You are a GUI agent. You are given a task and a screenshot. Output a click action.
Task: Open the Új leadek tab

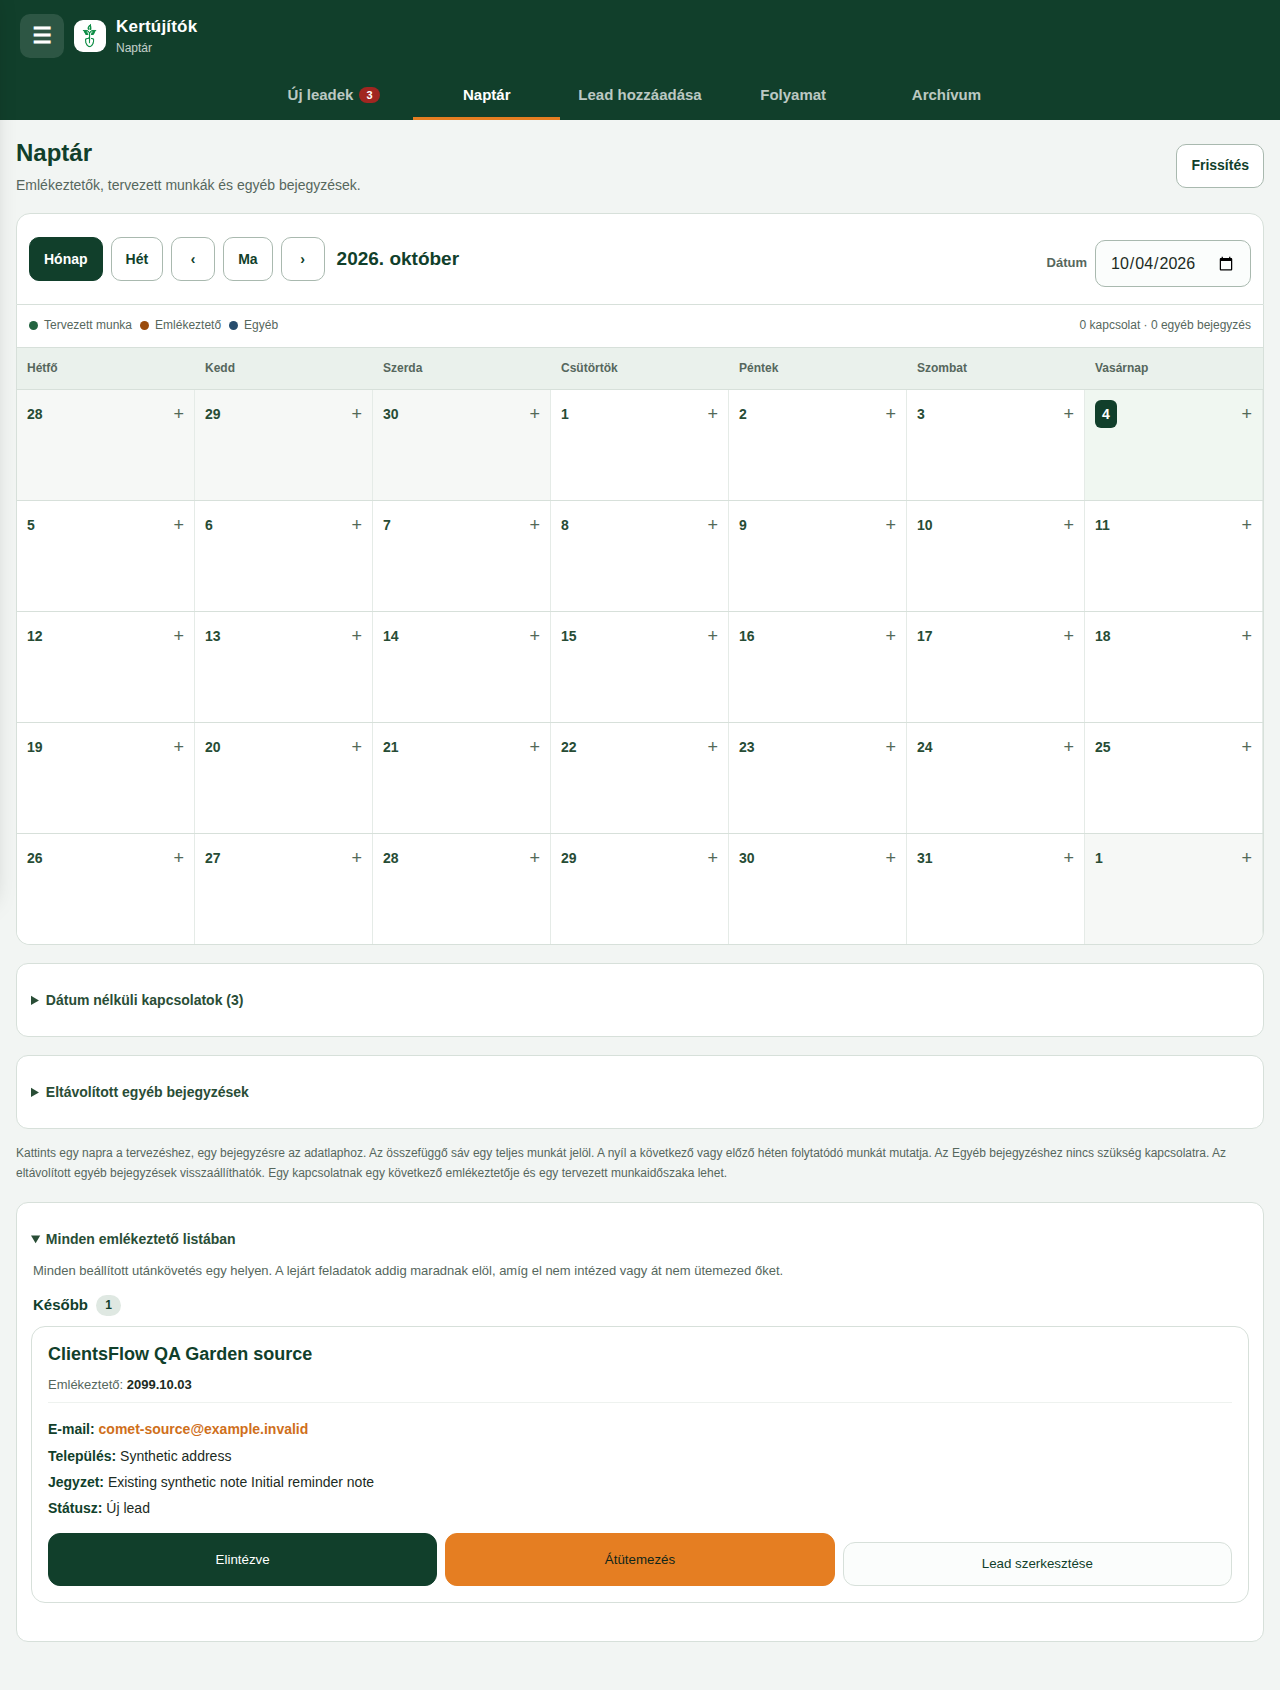pos(333,95)
